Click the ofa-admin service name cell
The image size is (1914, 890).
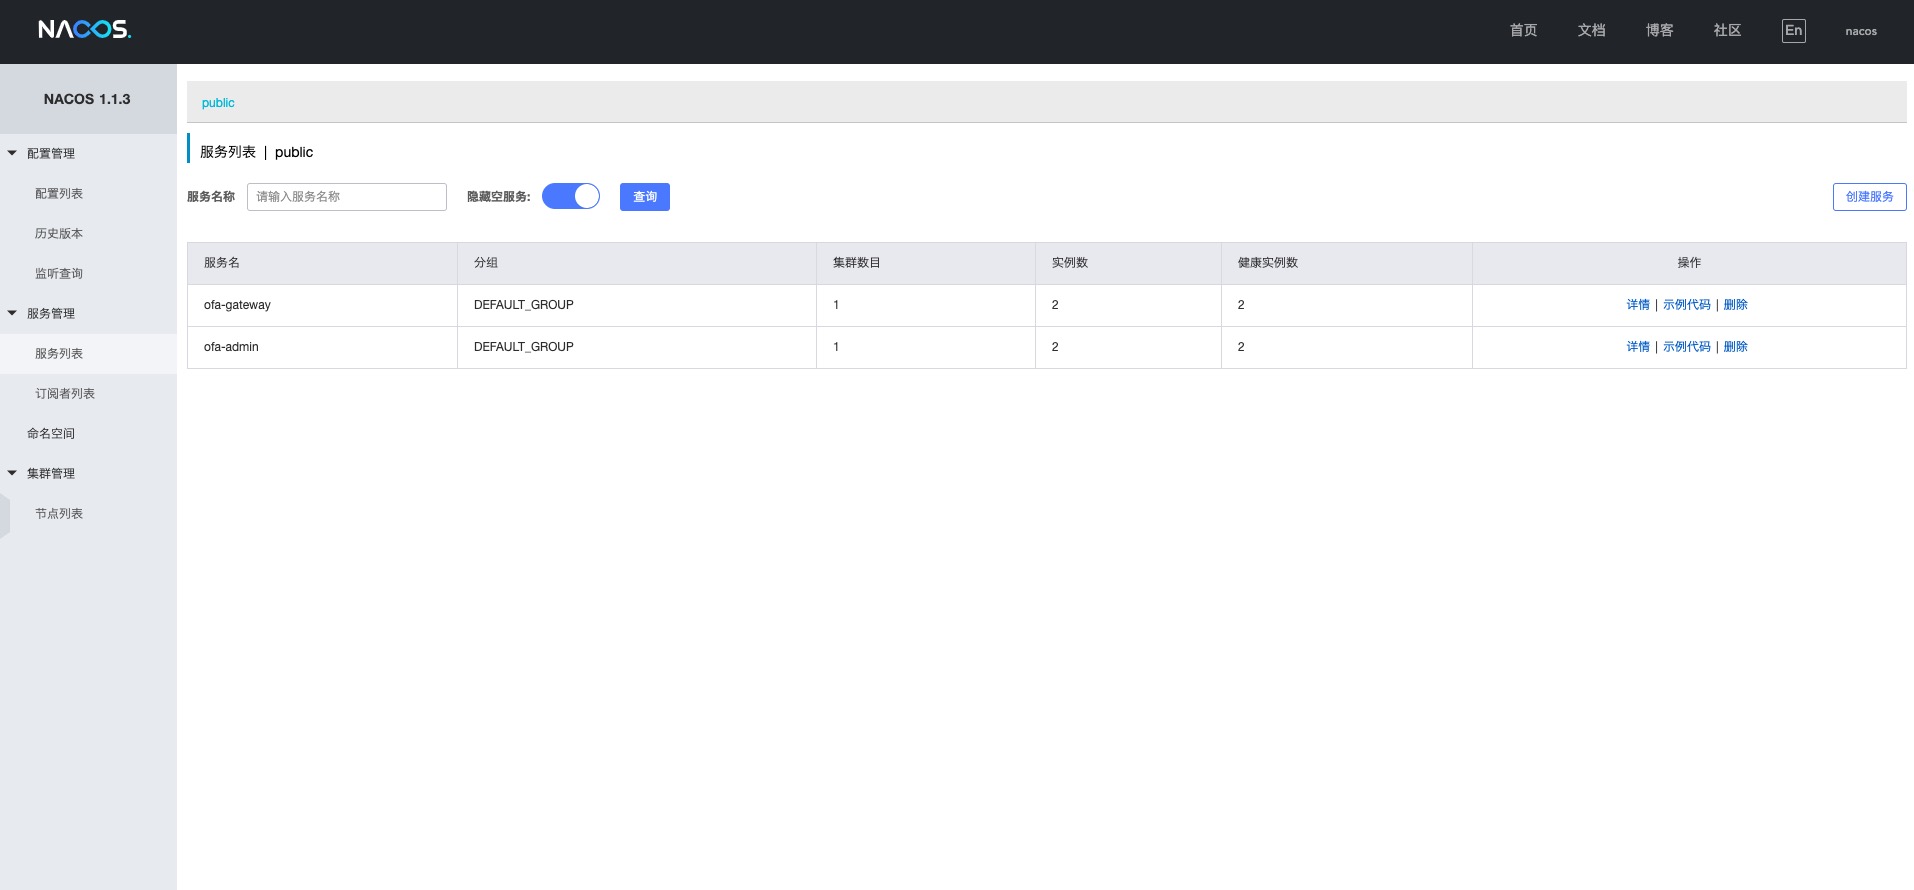coord(322,347)
